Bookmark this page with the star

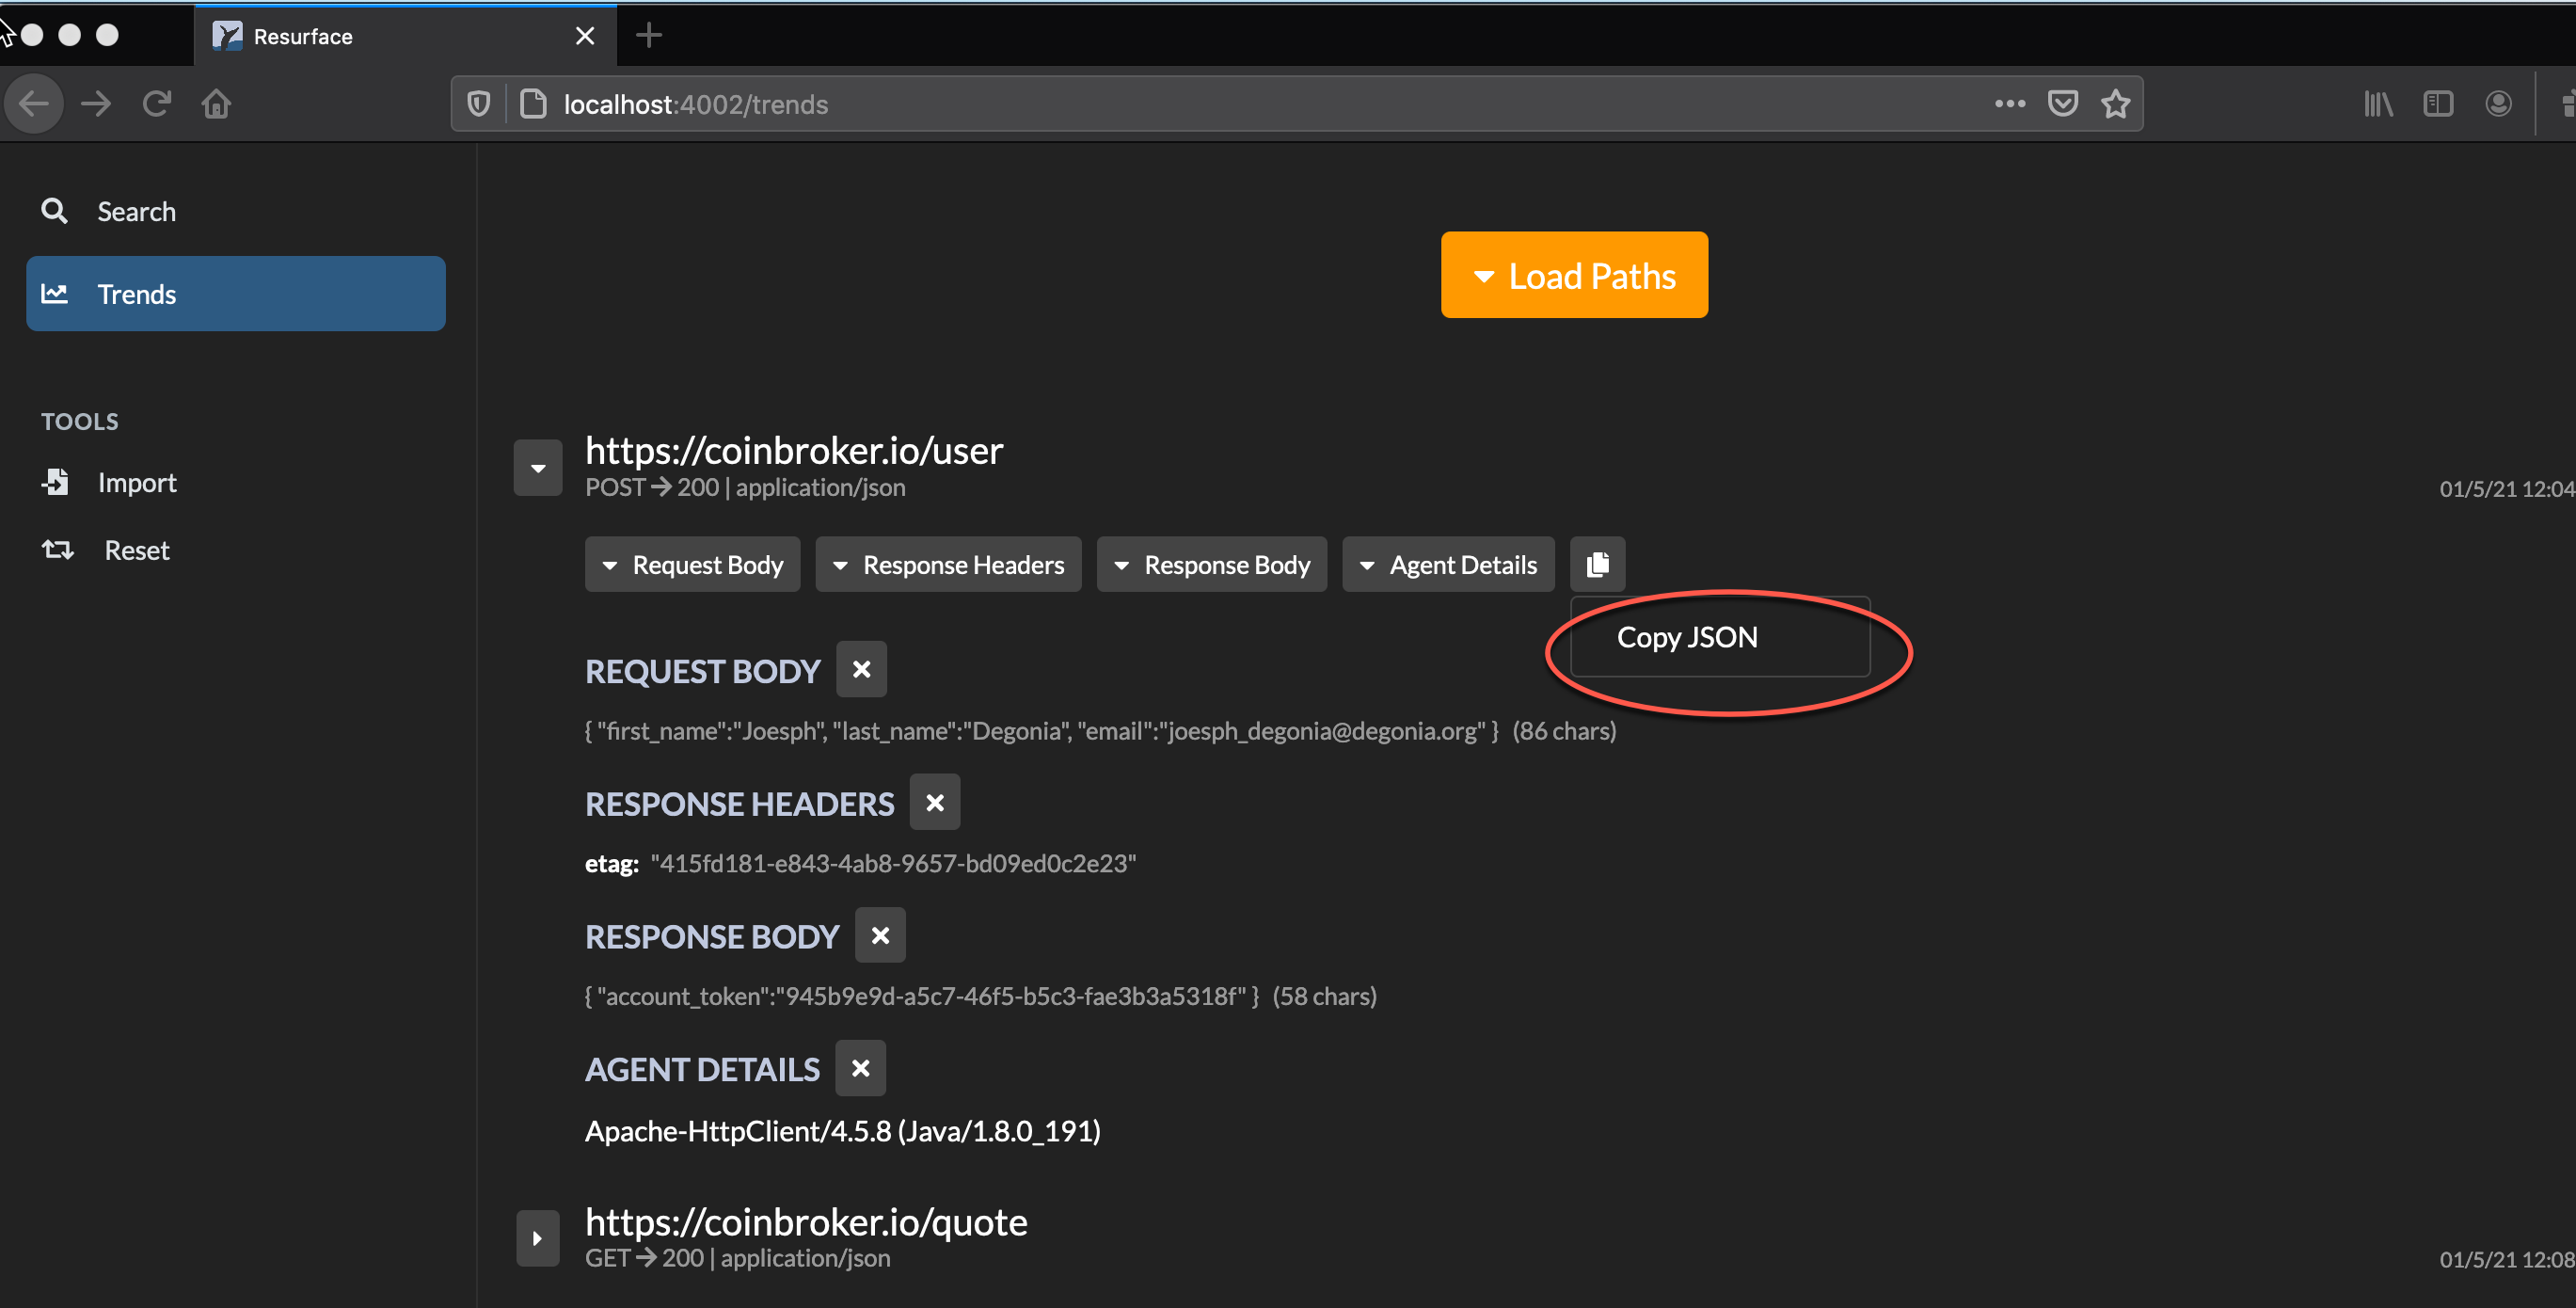2115,104
